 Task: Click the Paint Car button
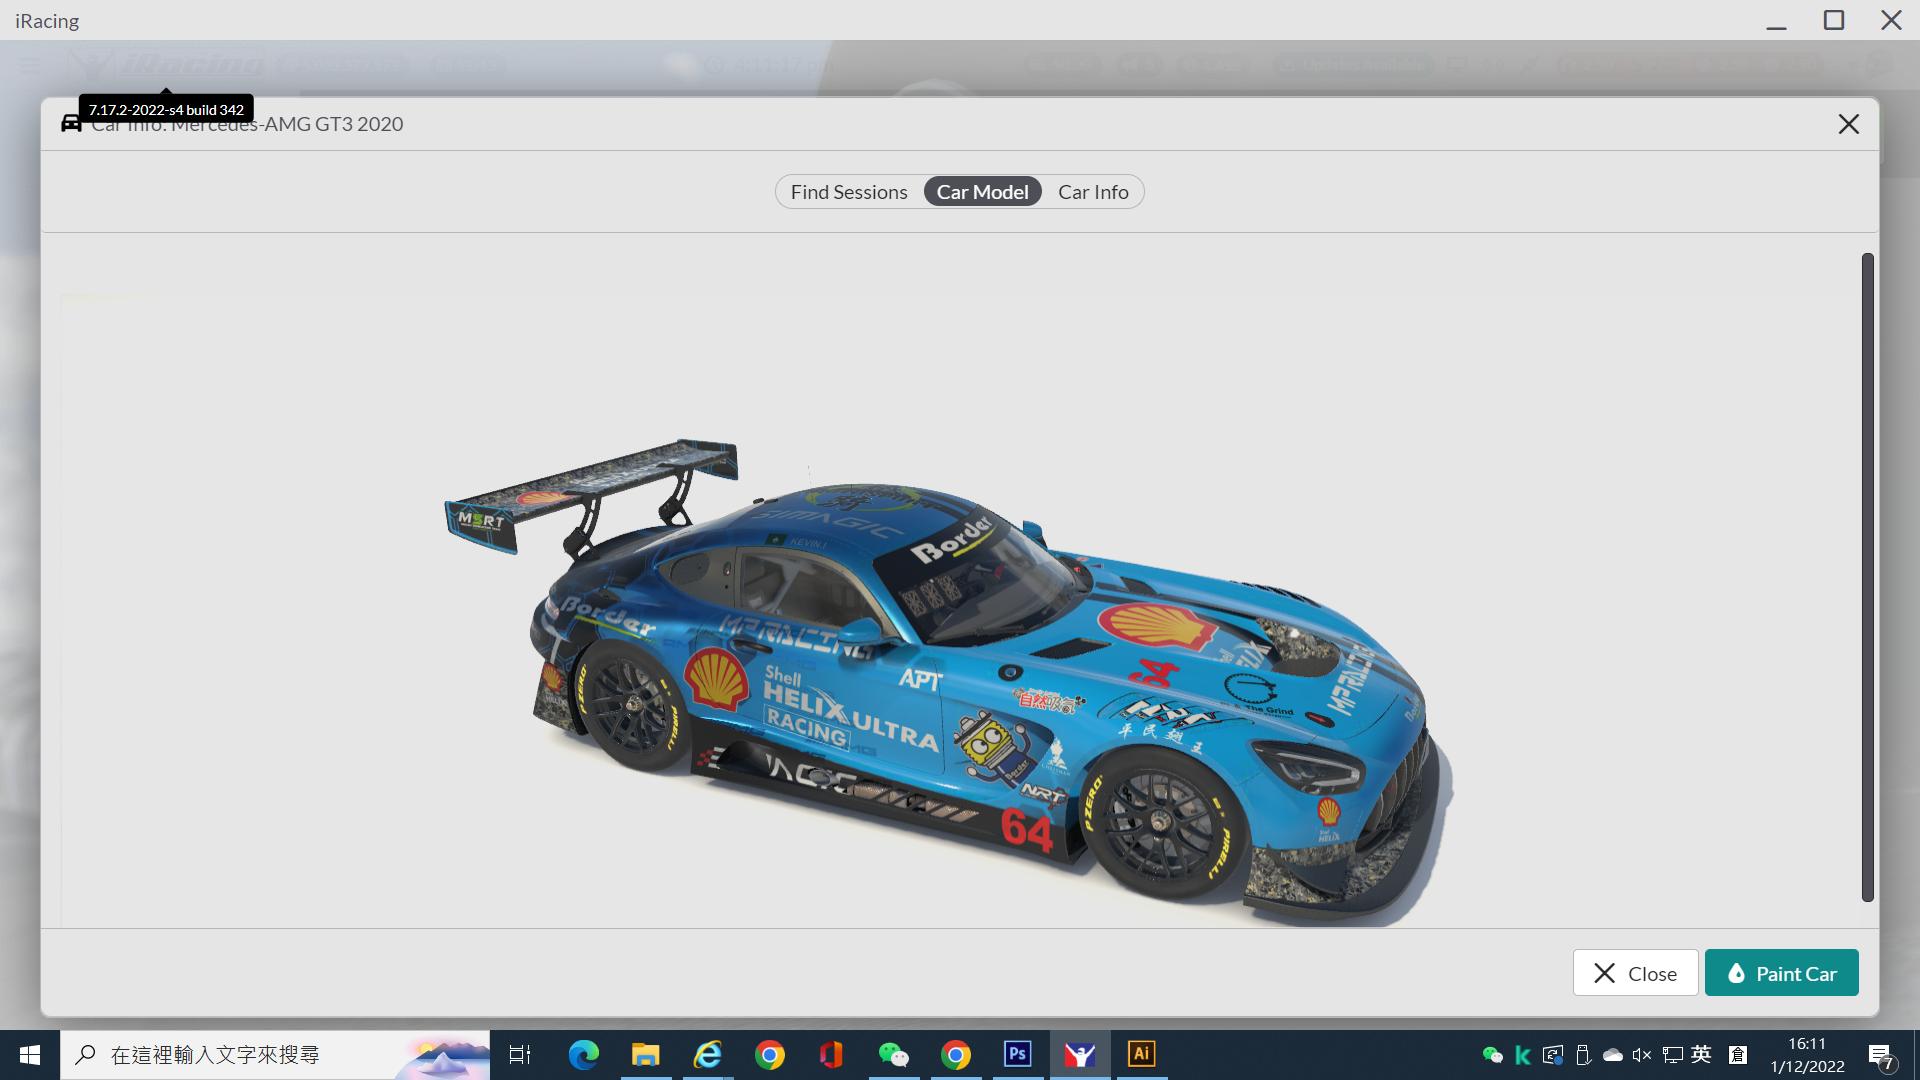point(1781,972)
